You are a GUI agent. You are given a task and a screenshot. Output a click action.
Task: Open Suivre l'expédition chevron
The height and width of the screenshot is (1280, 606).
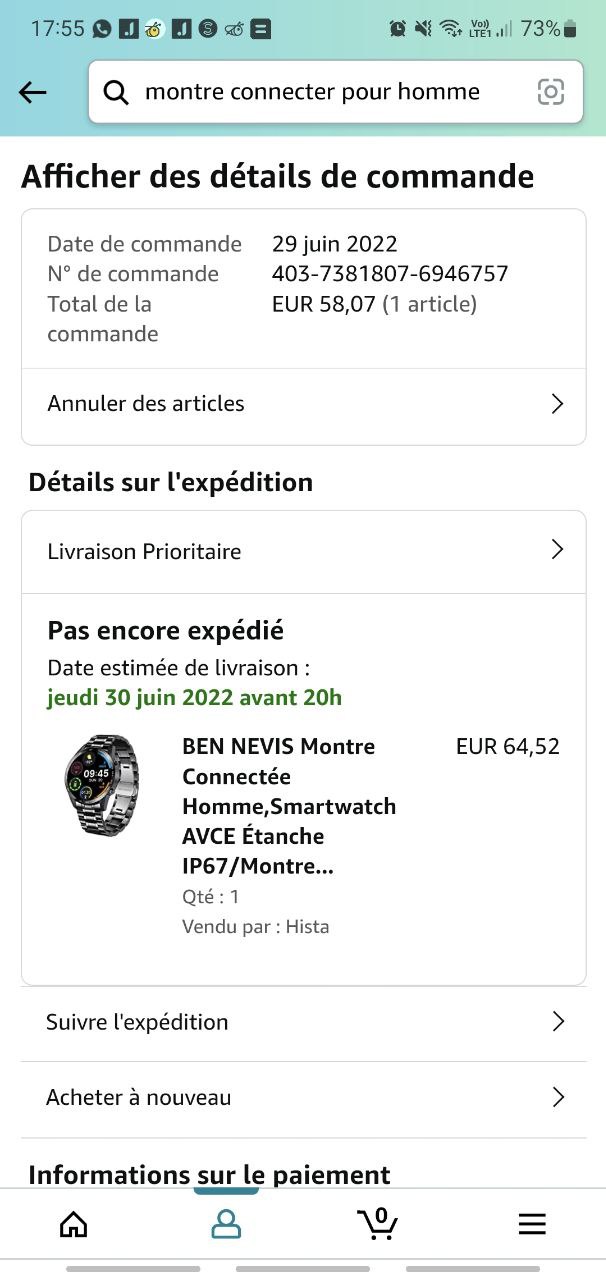click(558, 1022)
